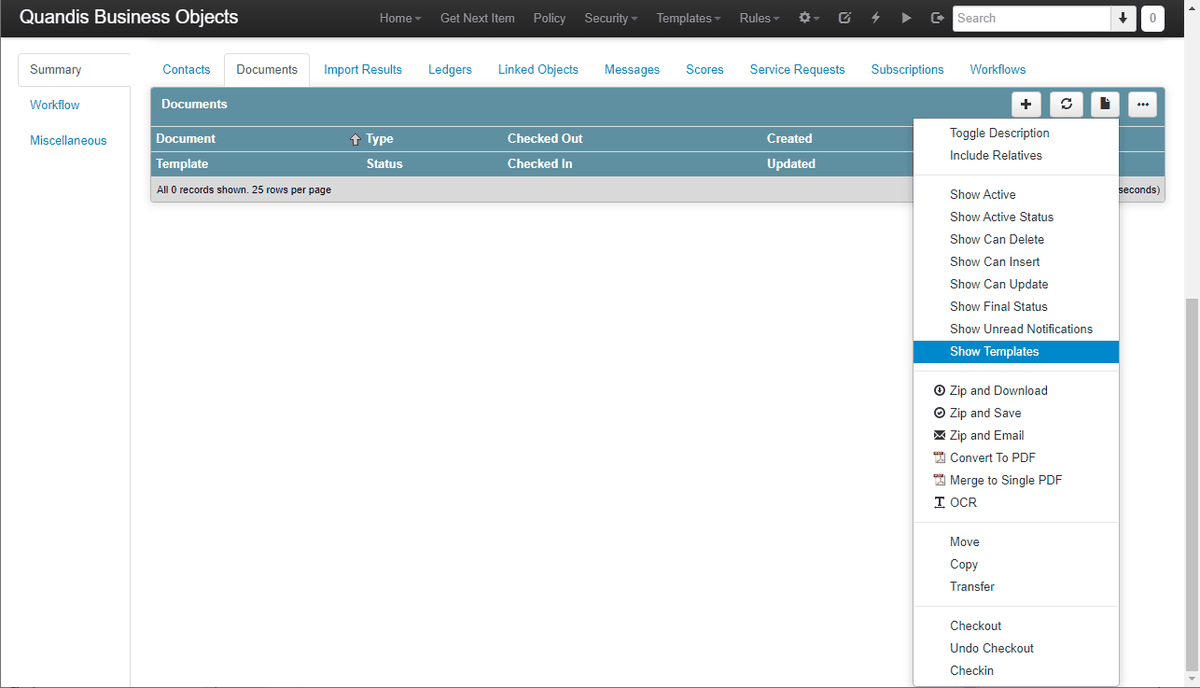Switch to Service Requests tab
This screenshot has height=688, width=1200.
(797, 69)
